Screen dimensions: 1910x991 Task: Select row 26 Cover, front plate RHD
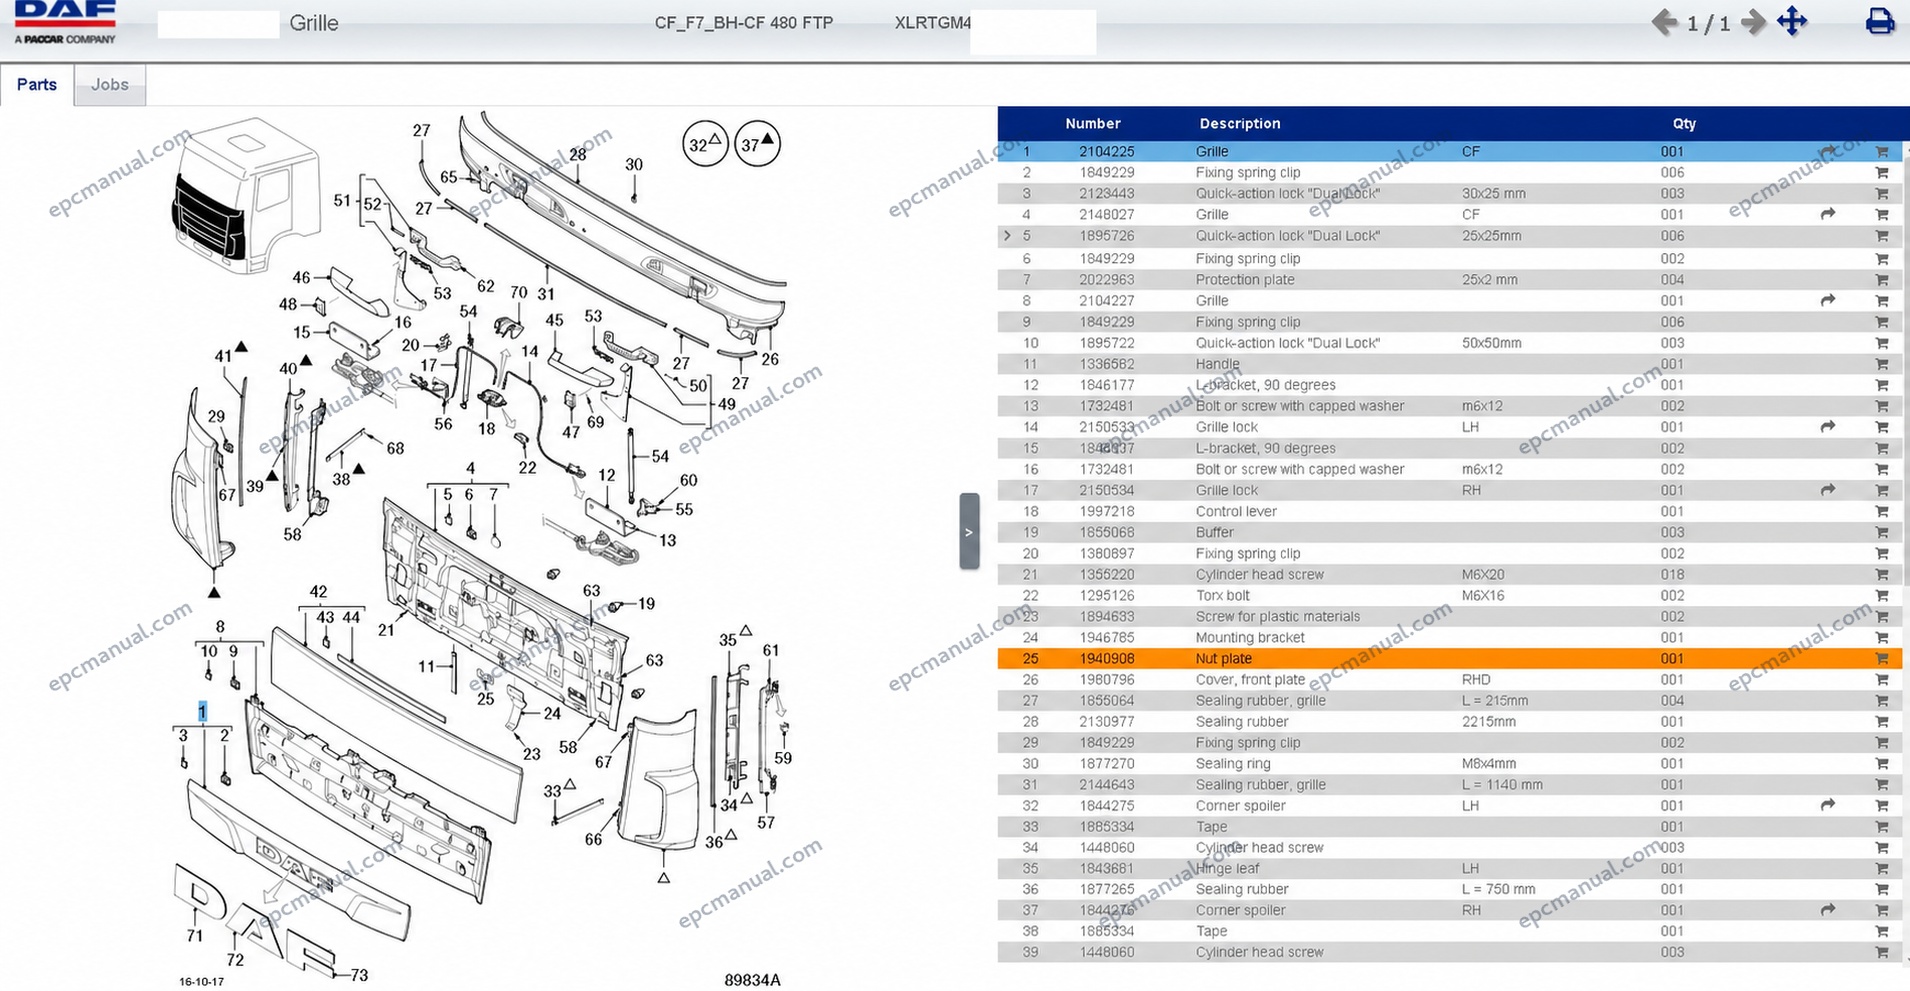[x=1450, y=680]
